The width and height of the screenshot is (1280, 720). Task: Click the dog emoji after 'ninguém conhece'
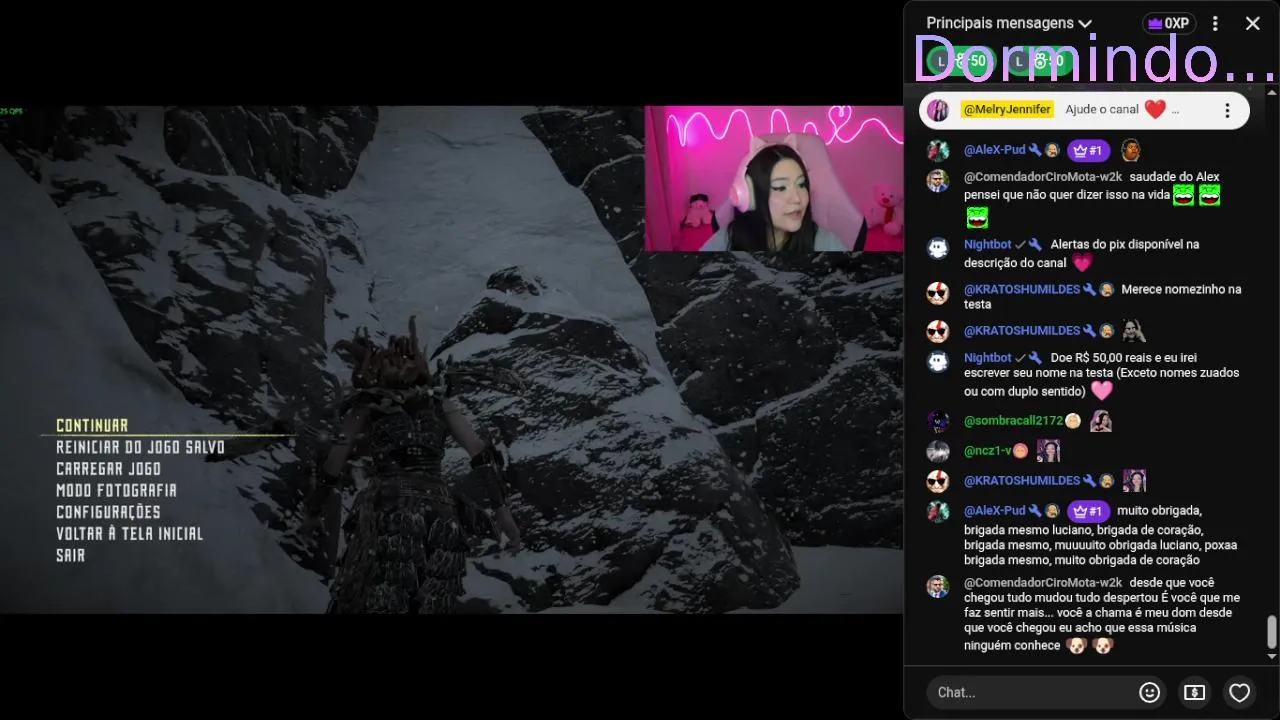(1076, 646)
